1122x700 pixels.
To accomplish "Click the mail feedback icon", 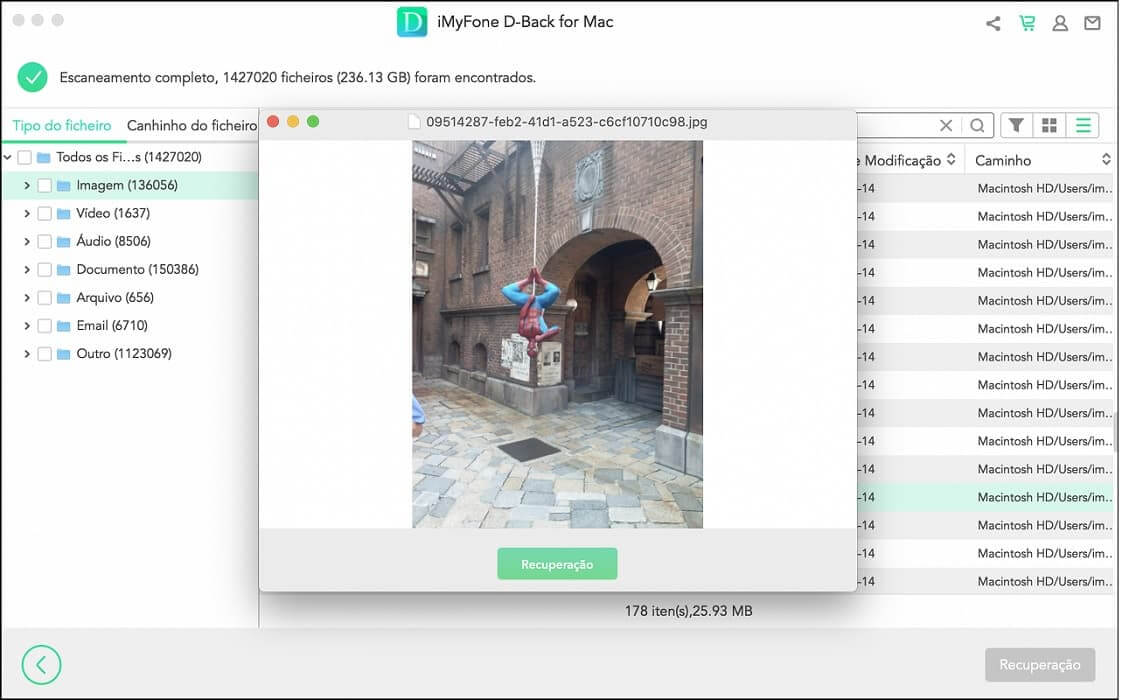I will point(1092,24).
